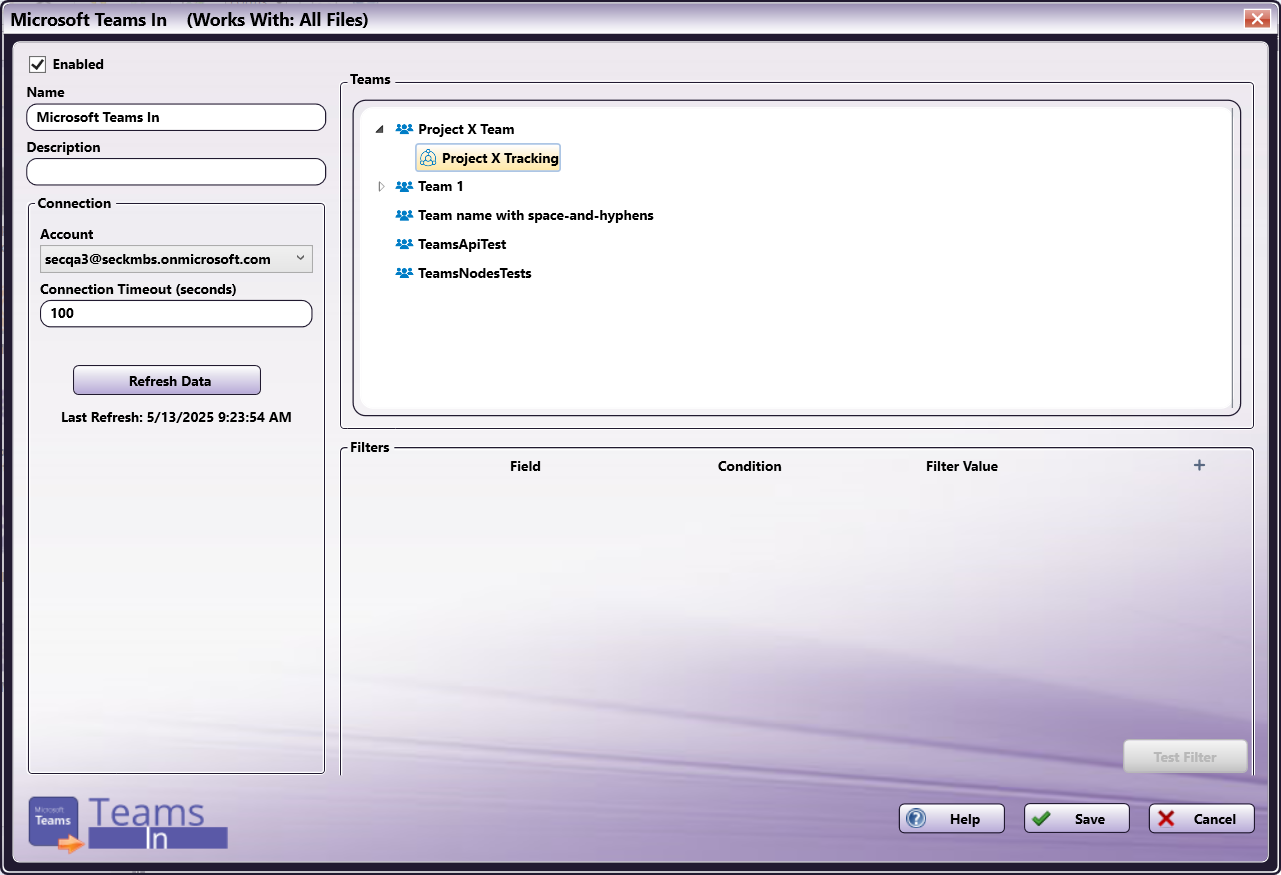This screenshot has height=875, width=1281.
Task: Click the Condition column header
Action: tap(750, 466)
